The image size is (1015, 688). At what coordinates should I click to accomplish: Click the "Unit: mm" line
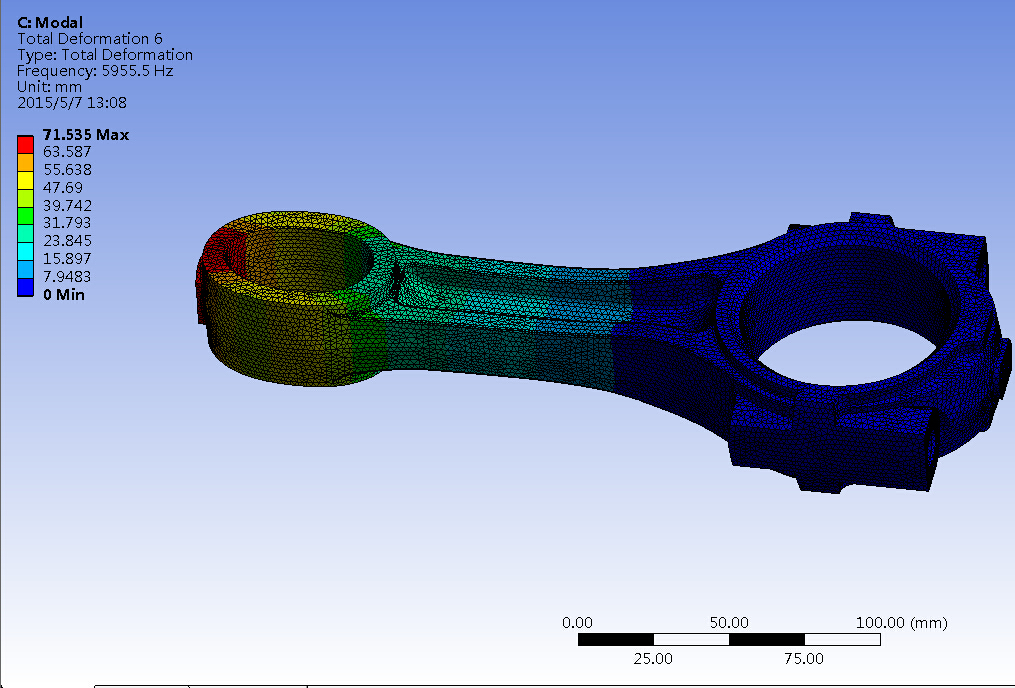(x=49, y=87)
